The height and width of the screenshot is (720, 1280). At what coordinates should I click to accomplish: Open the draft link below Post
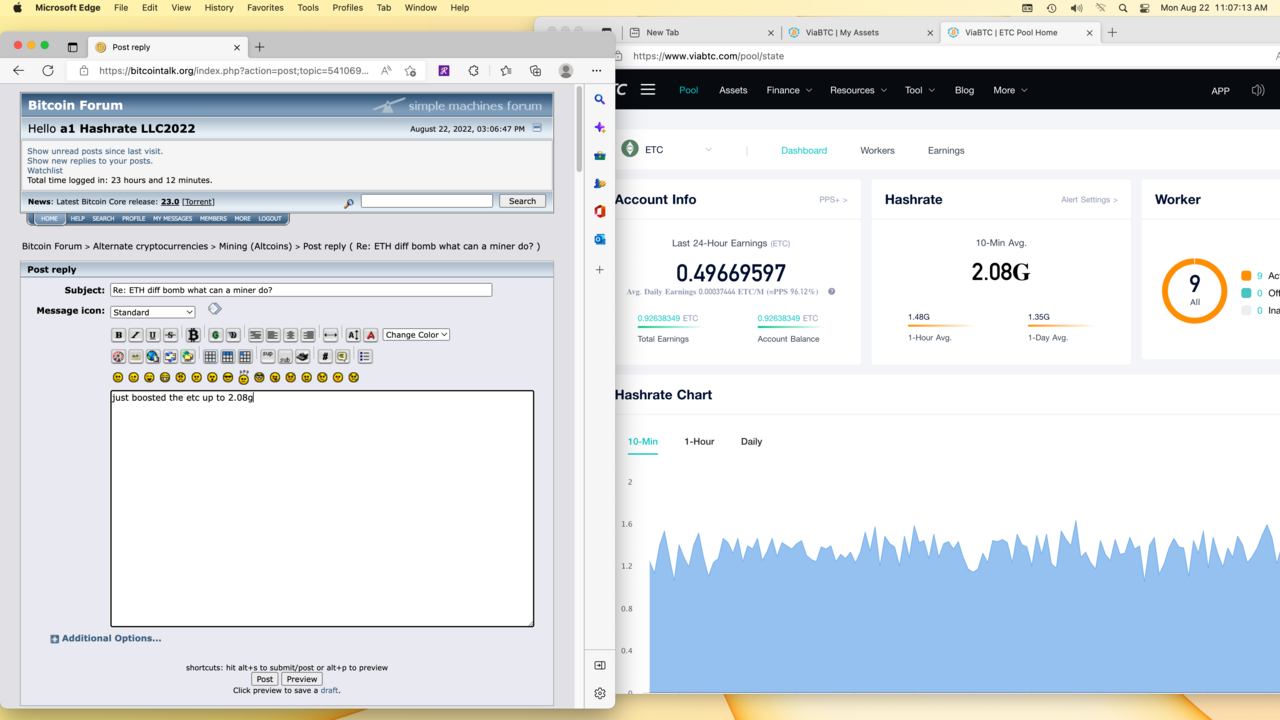[x=329, y=690]
